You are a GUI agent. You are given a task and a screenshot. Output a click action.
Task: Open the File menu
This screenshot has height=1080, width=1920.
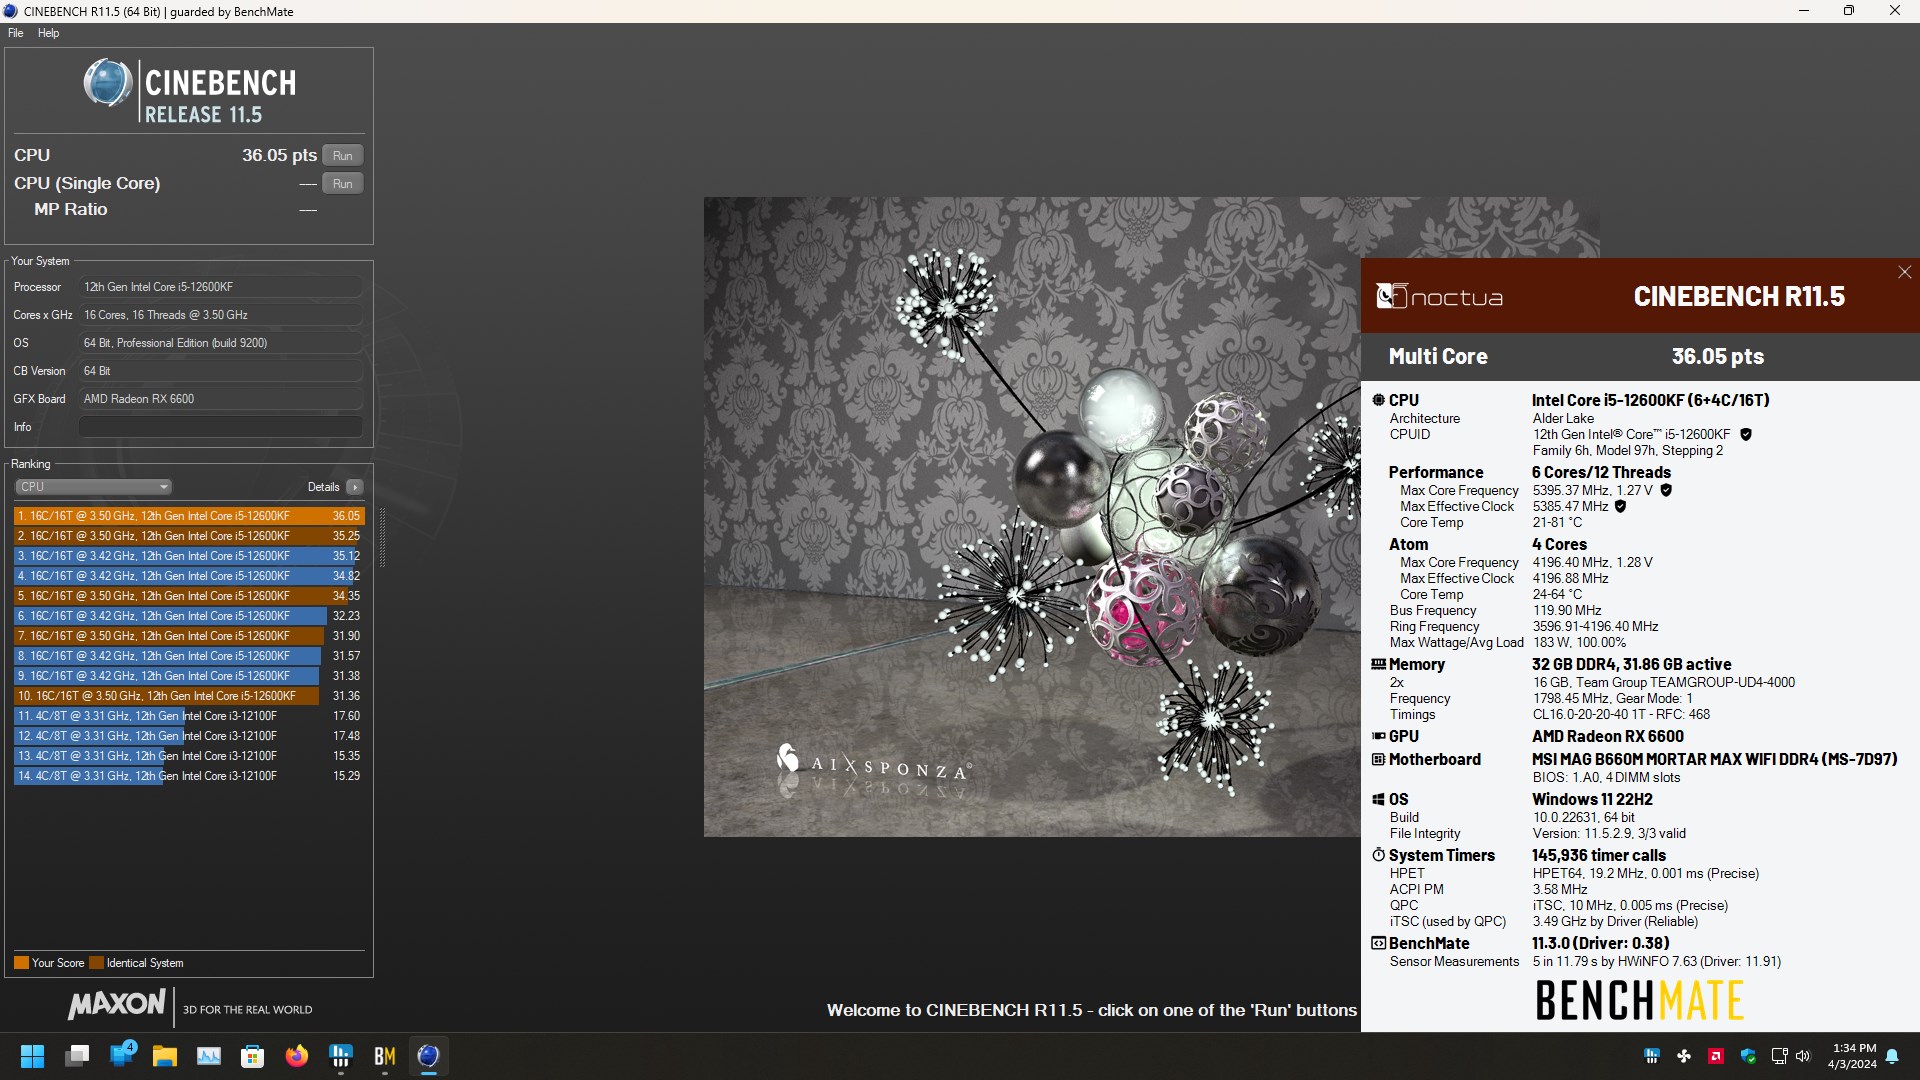click(x=16, y=33)
